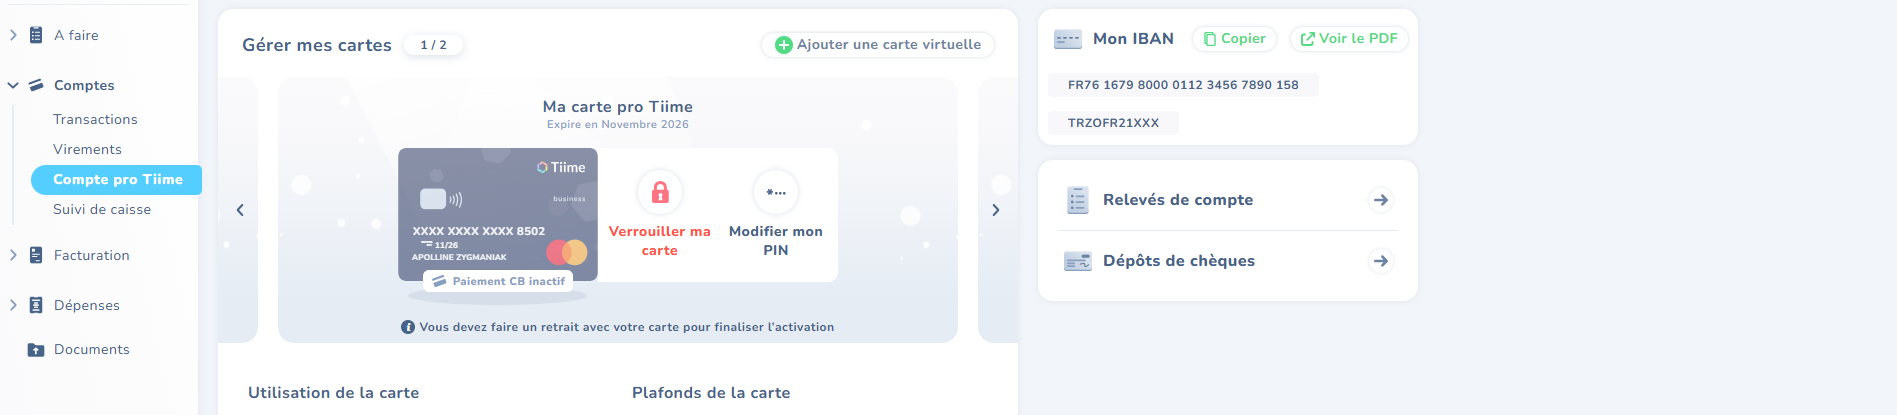Expand the A faire section

pos(13,35)
